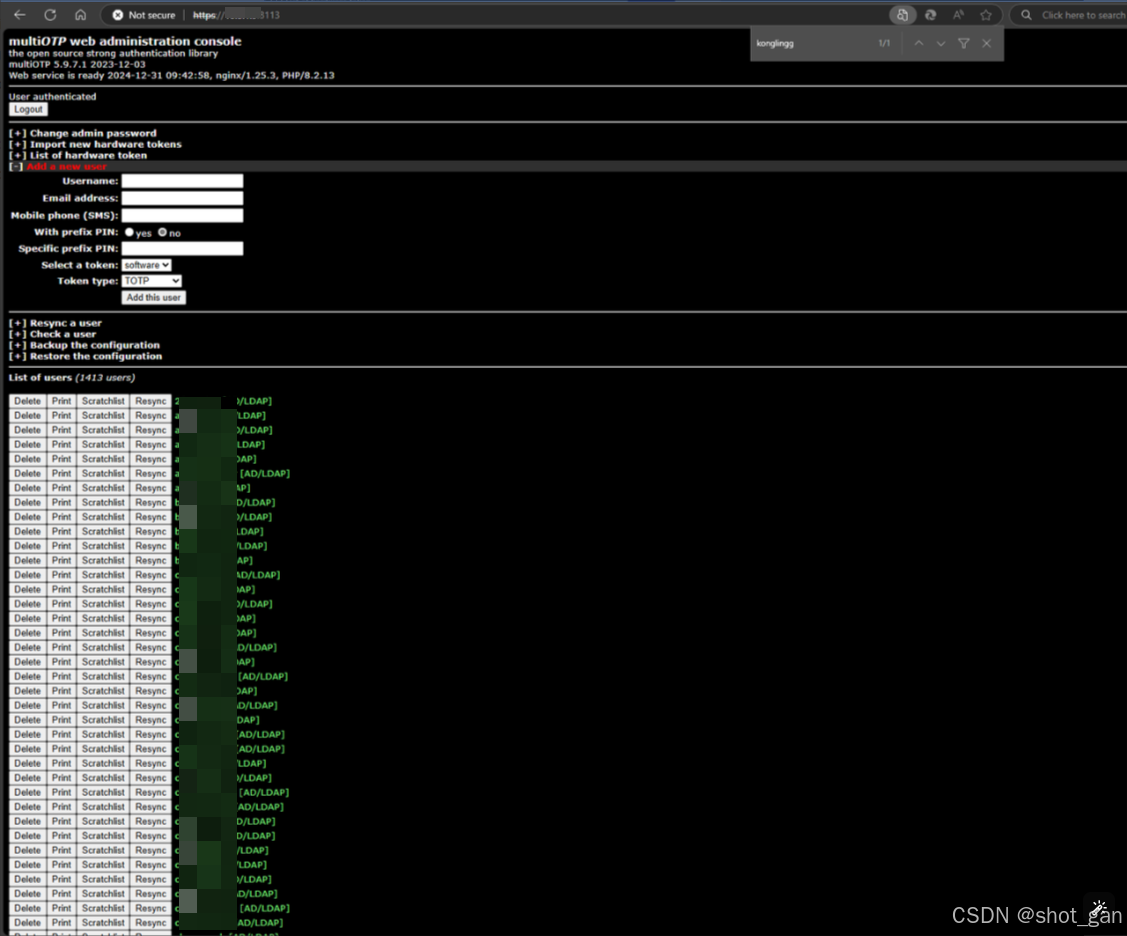Expand 'Resync a user' section
The height and width of the screenshot is (936, 1127).
coord(55,323)
